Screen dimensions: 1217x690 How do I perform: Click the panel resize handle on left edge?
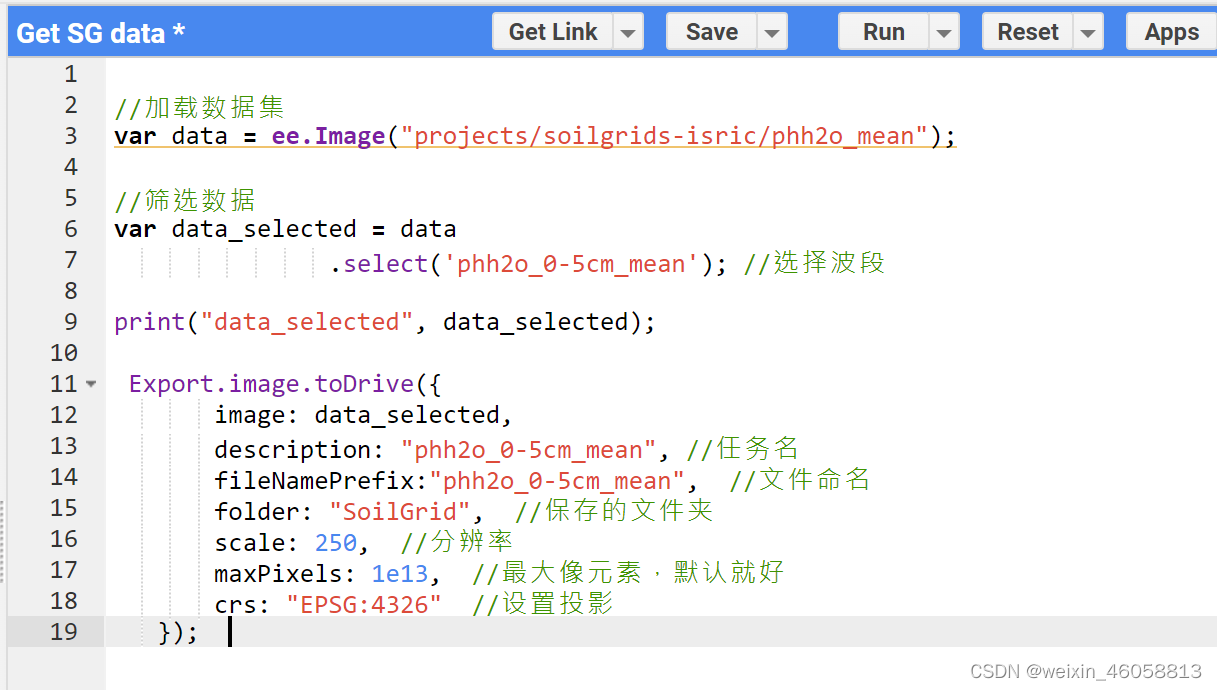[3, 540]
